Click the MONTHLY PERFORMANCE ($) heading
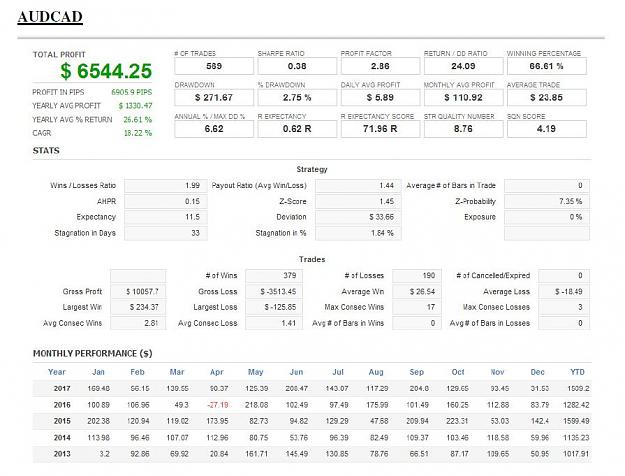 pyautogui.click(x=92, y=354)
